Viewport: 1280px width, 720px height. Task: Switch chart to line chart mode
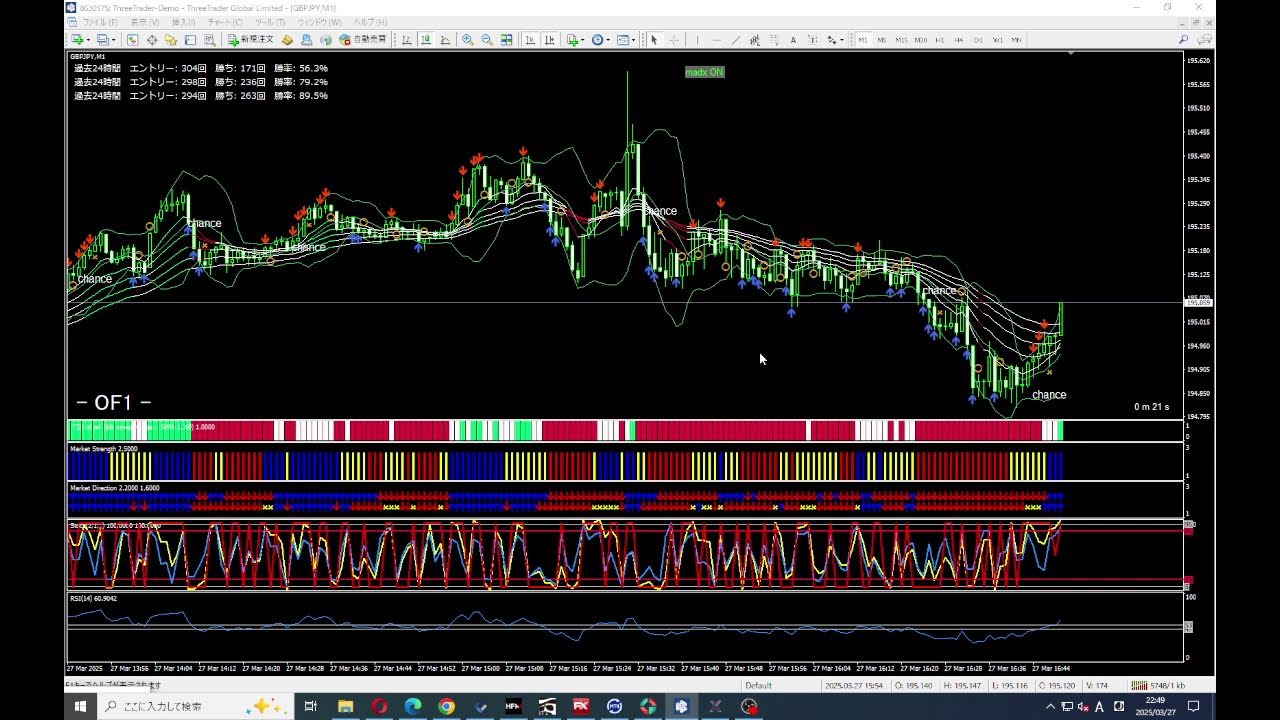point(444,40)
